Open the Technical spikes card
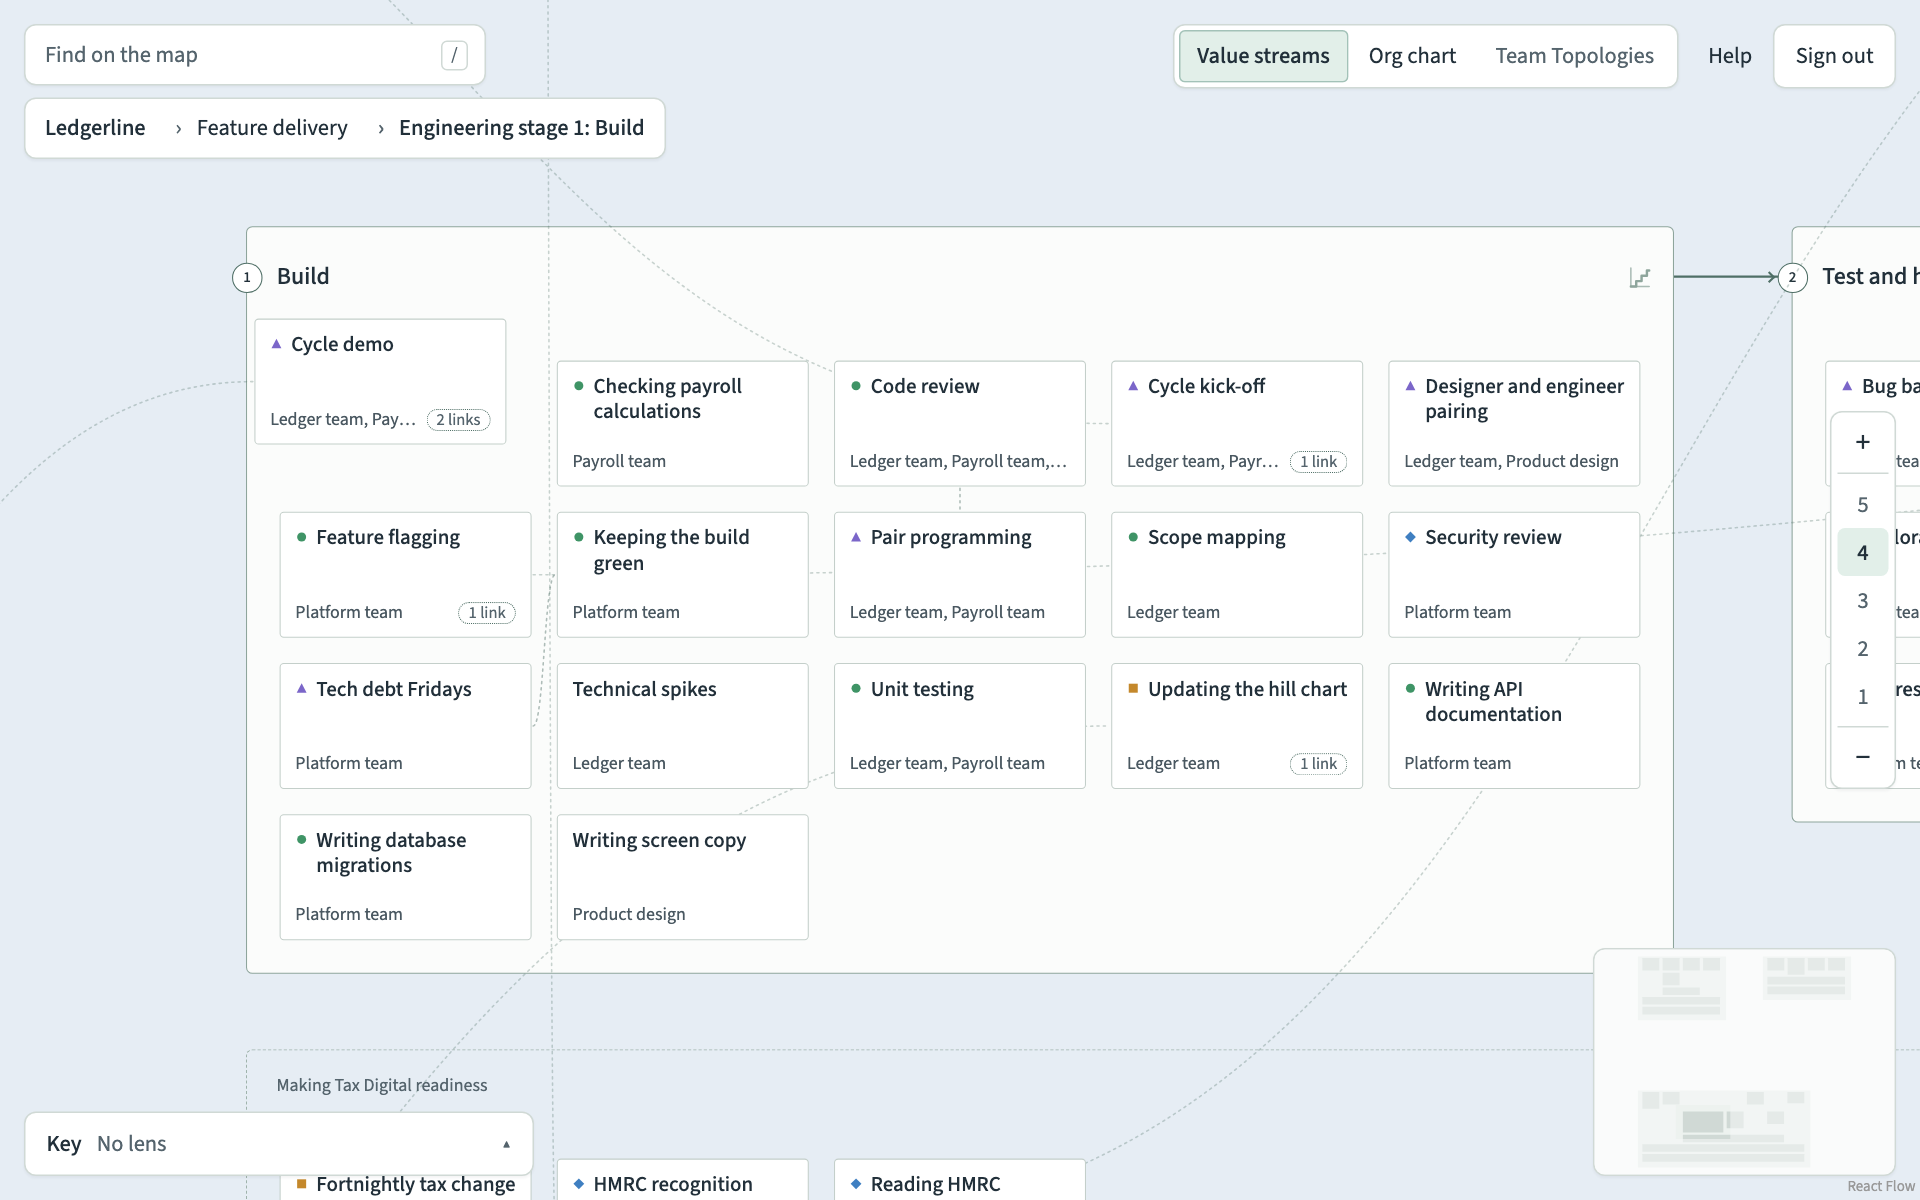The image size is (1920, 1200). point(682,726)
